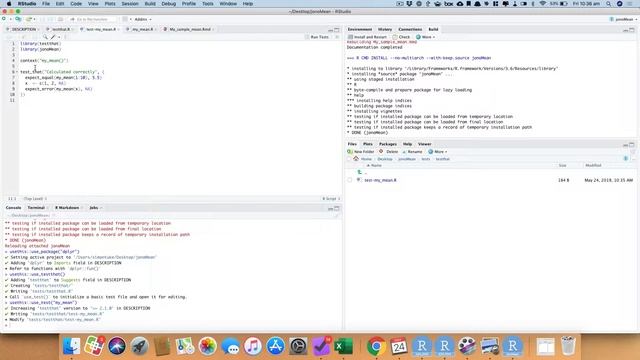Screen dimensions: 640x360
Task: Open the Spotlight search icon in menu bar
Action: coord(609,4)
